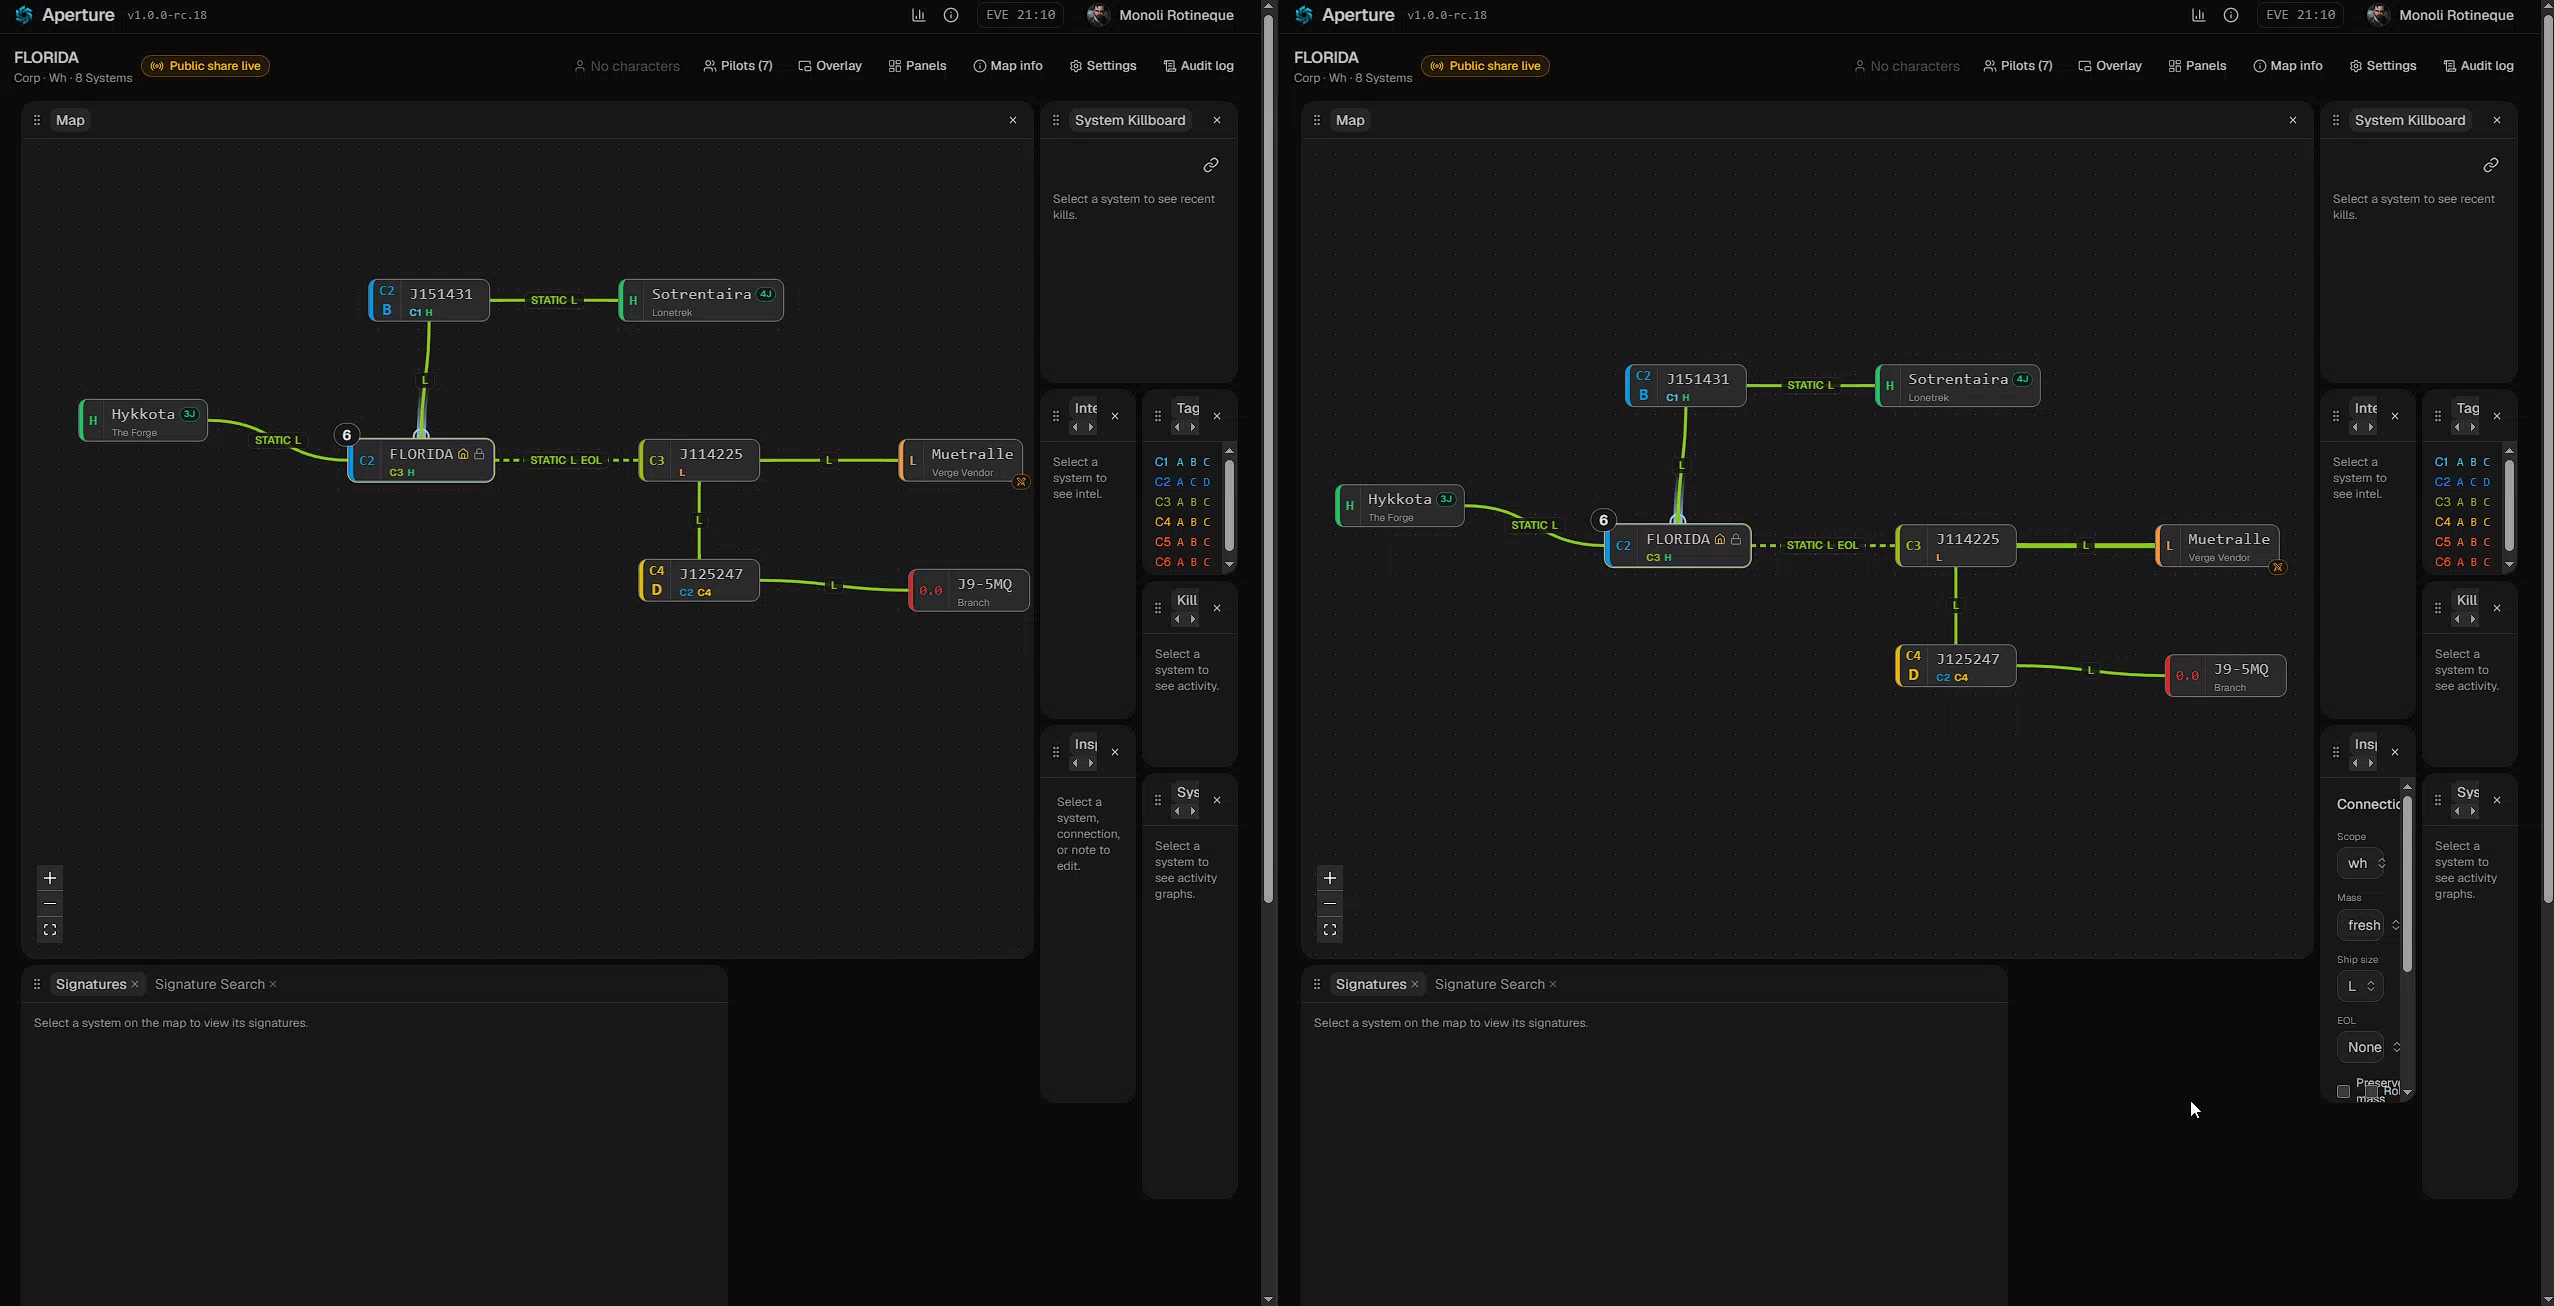Select J9-5MQ system node on right map

pos(2225,676)
